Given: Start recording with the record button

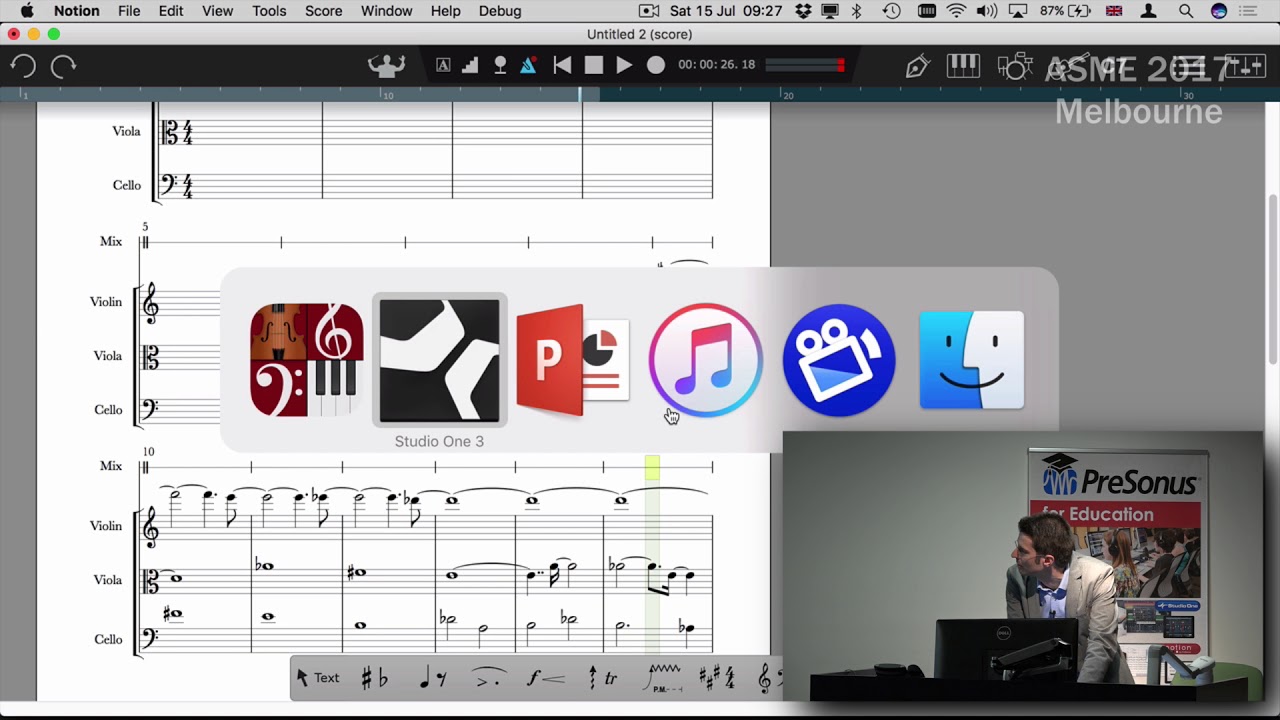Looking at the screenshot, I should (656, 65).
